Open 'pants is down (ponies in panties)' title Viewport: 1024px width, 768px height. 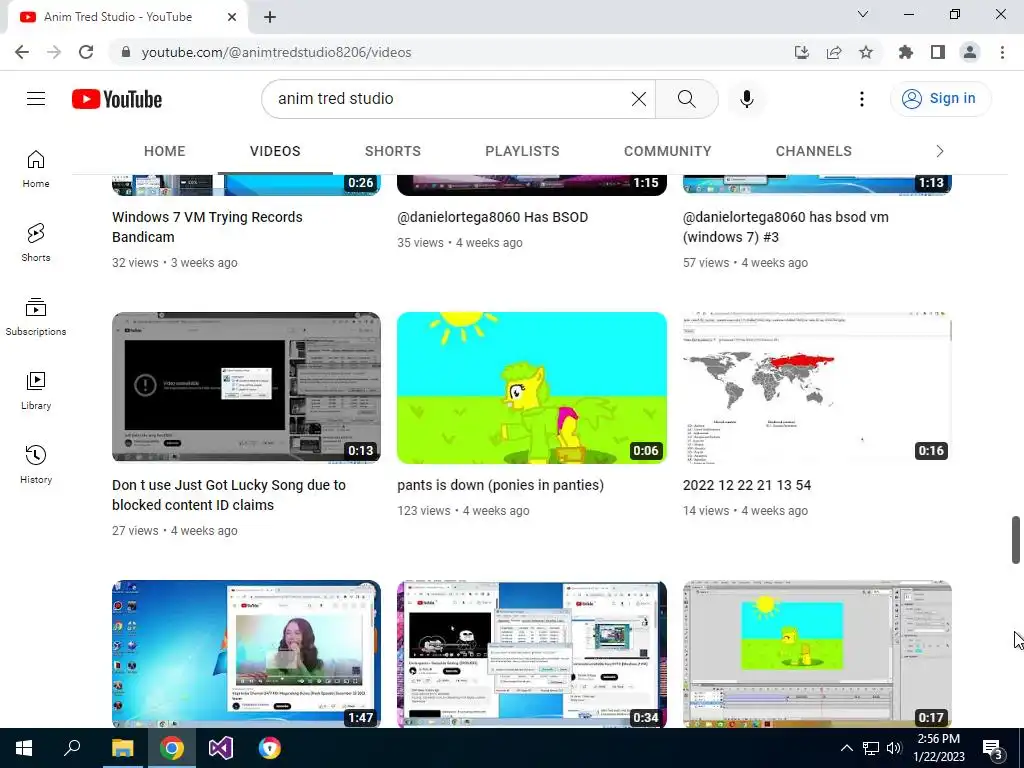(500, 485)
